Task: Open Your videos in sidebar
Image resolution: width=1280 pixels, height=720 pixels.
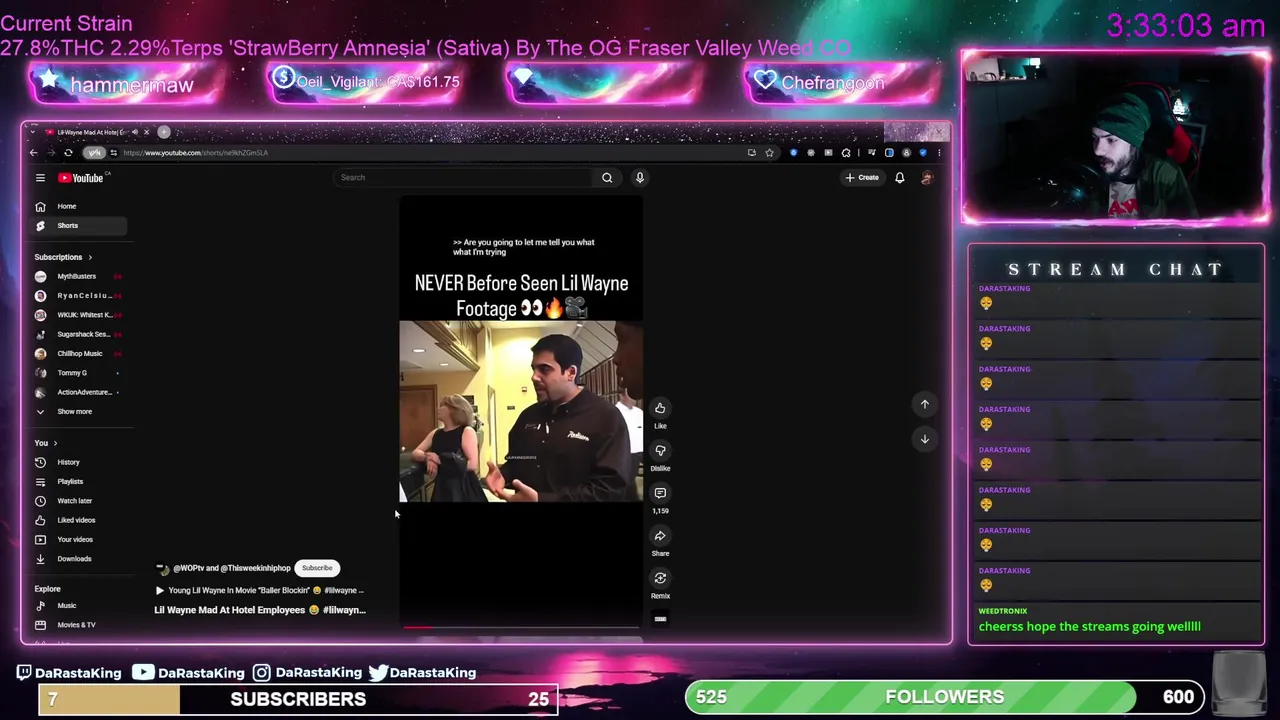Action: 79,540
